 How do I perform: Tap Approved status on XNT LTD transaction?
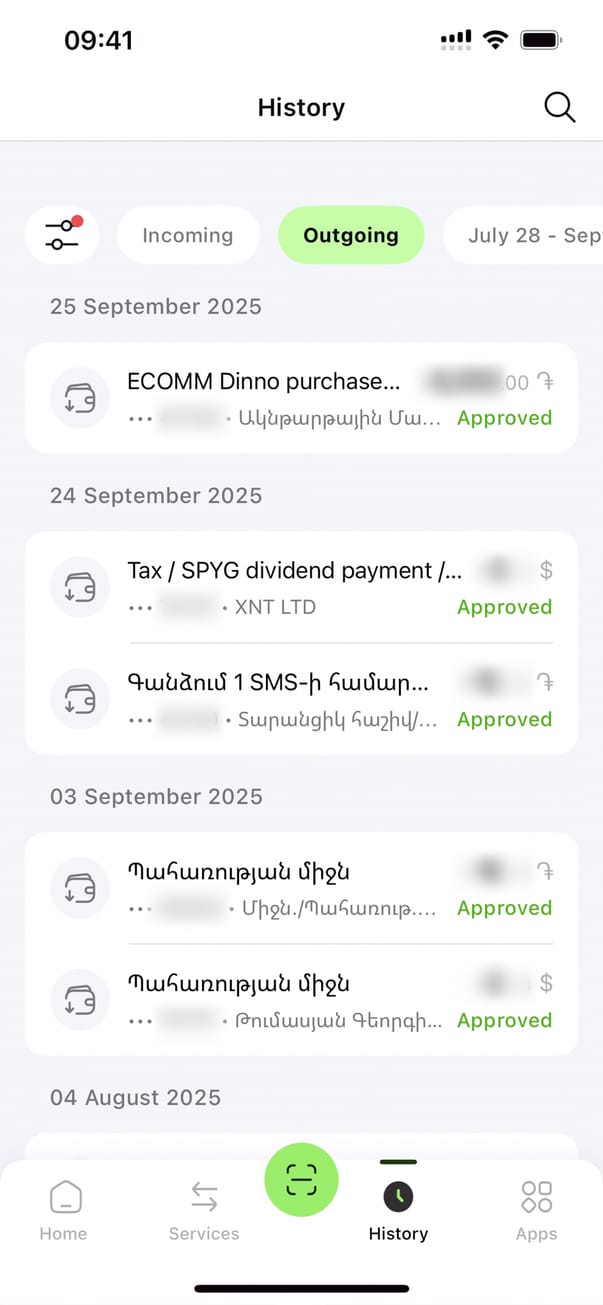pos(504,607)
